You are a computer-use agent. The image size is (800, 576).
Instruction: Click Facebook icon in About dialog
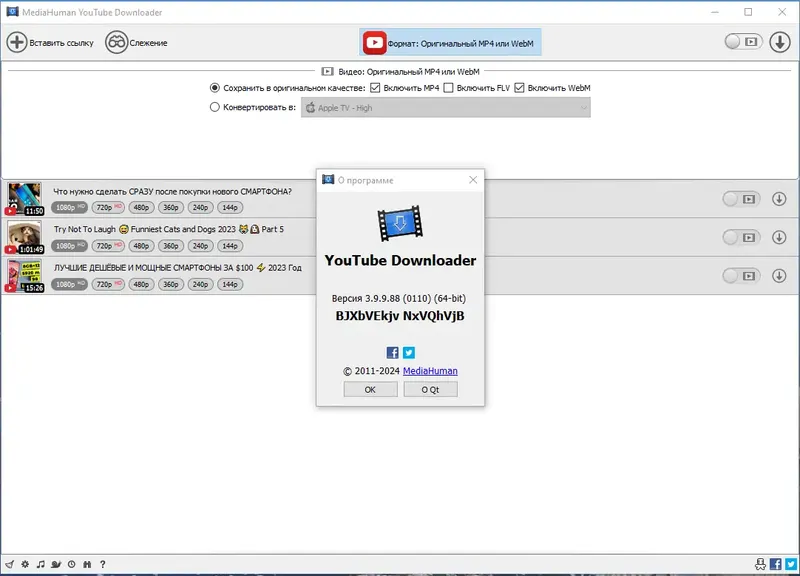pyautogui.click(x=392, y=353)
